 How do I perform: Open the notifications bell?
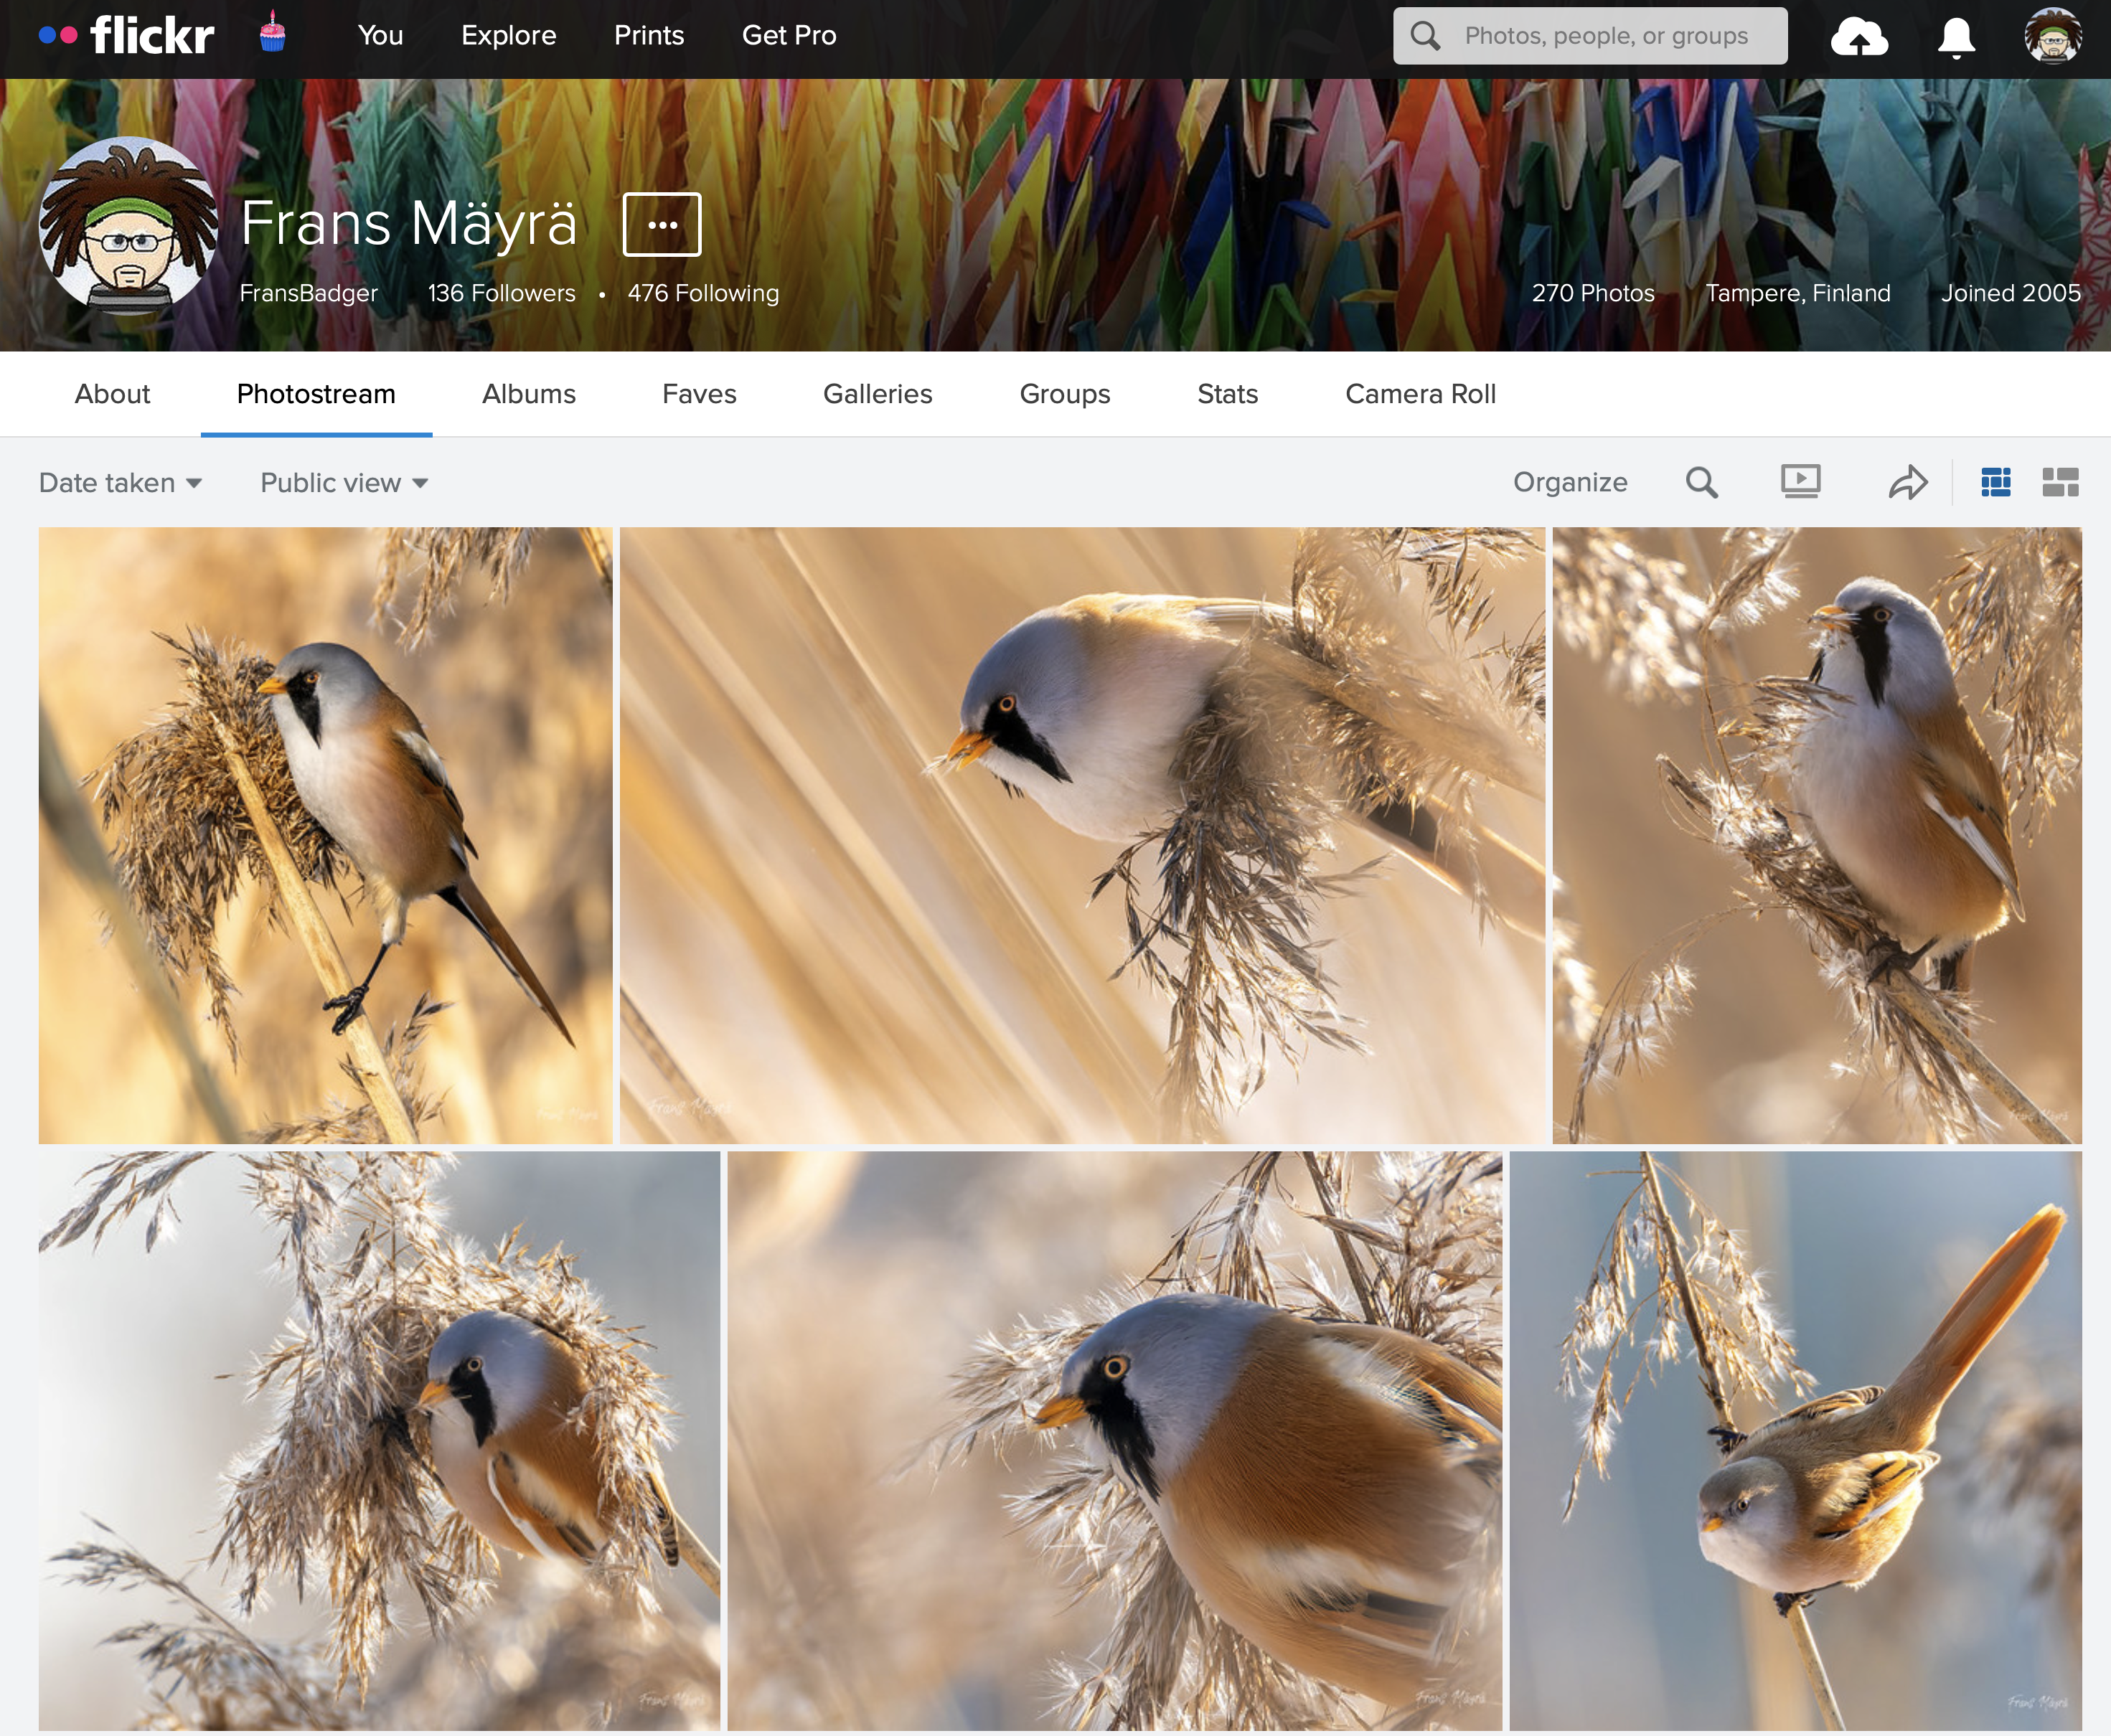1955,37
